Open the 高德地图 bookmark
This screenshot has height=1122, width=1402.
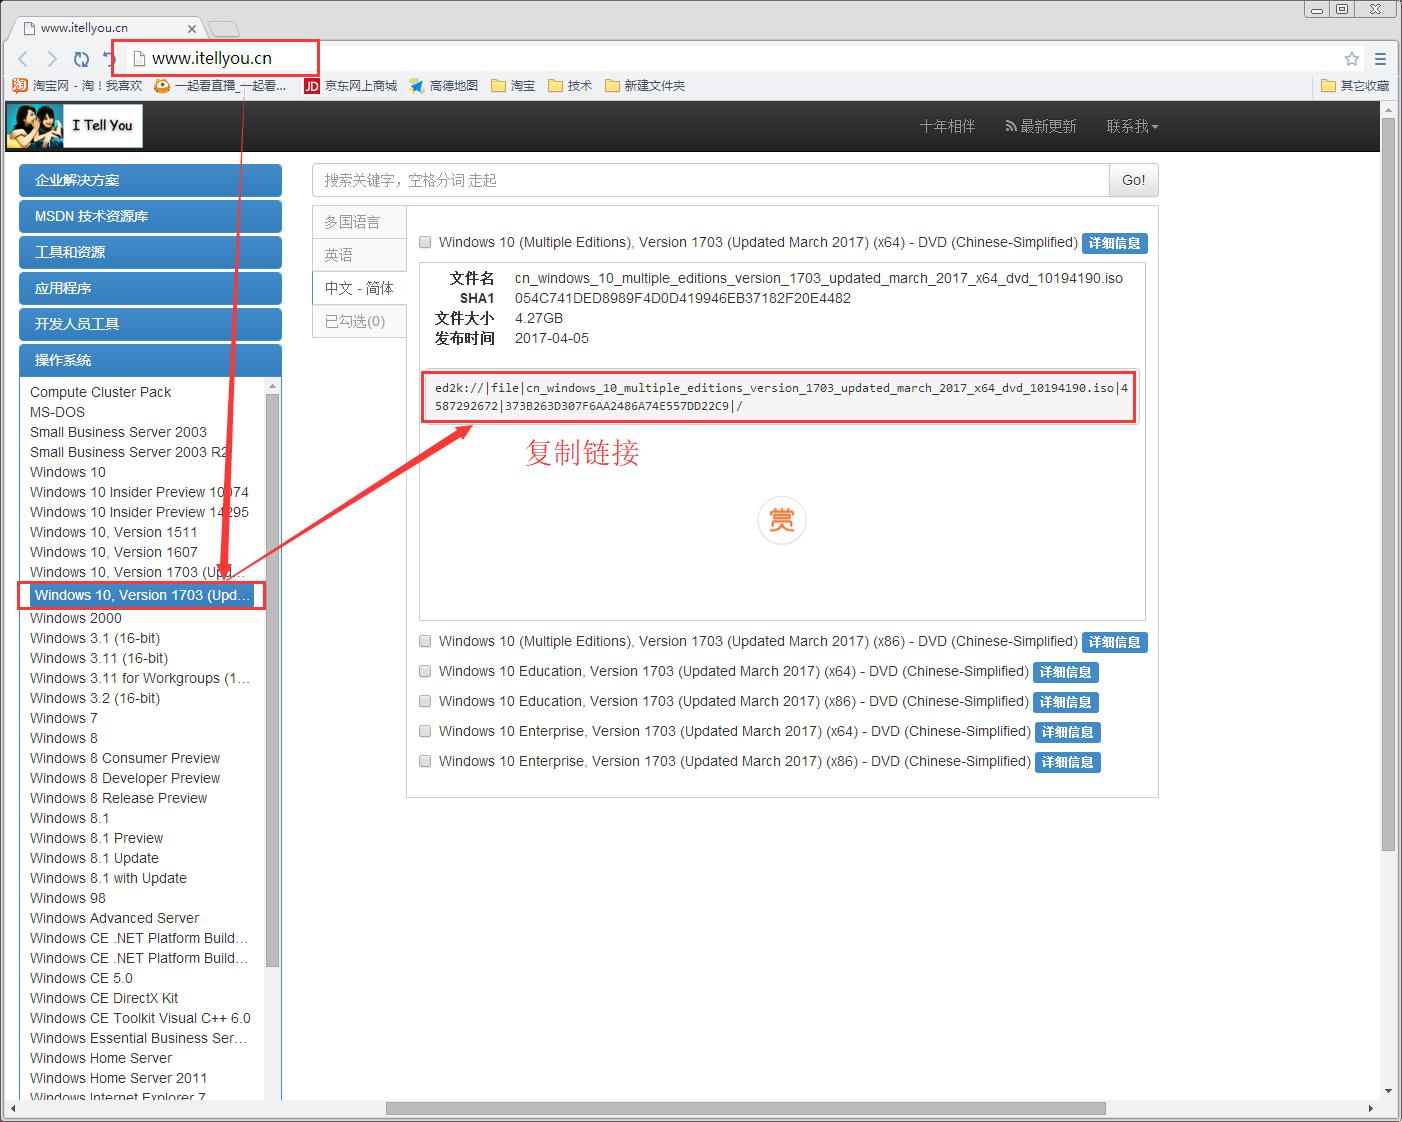(x=444, y=86)
